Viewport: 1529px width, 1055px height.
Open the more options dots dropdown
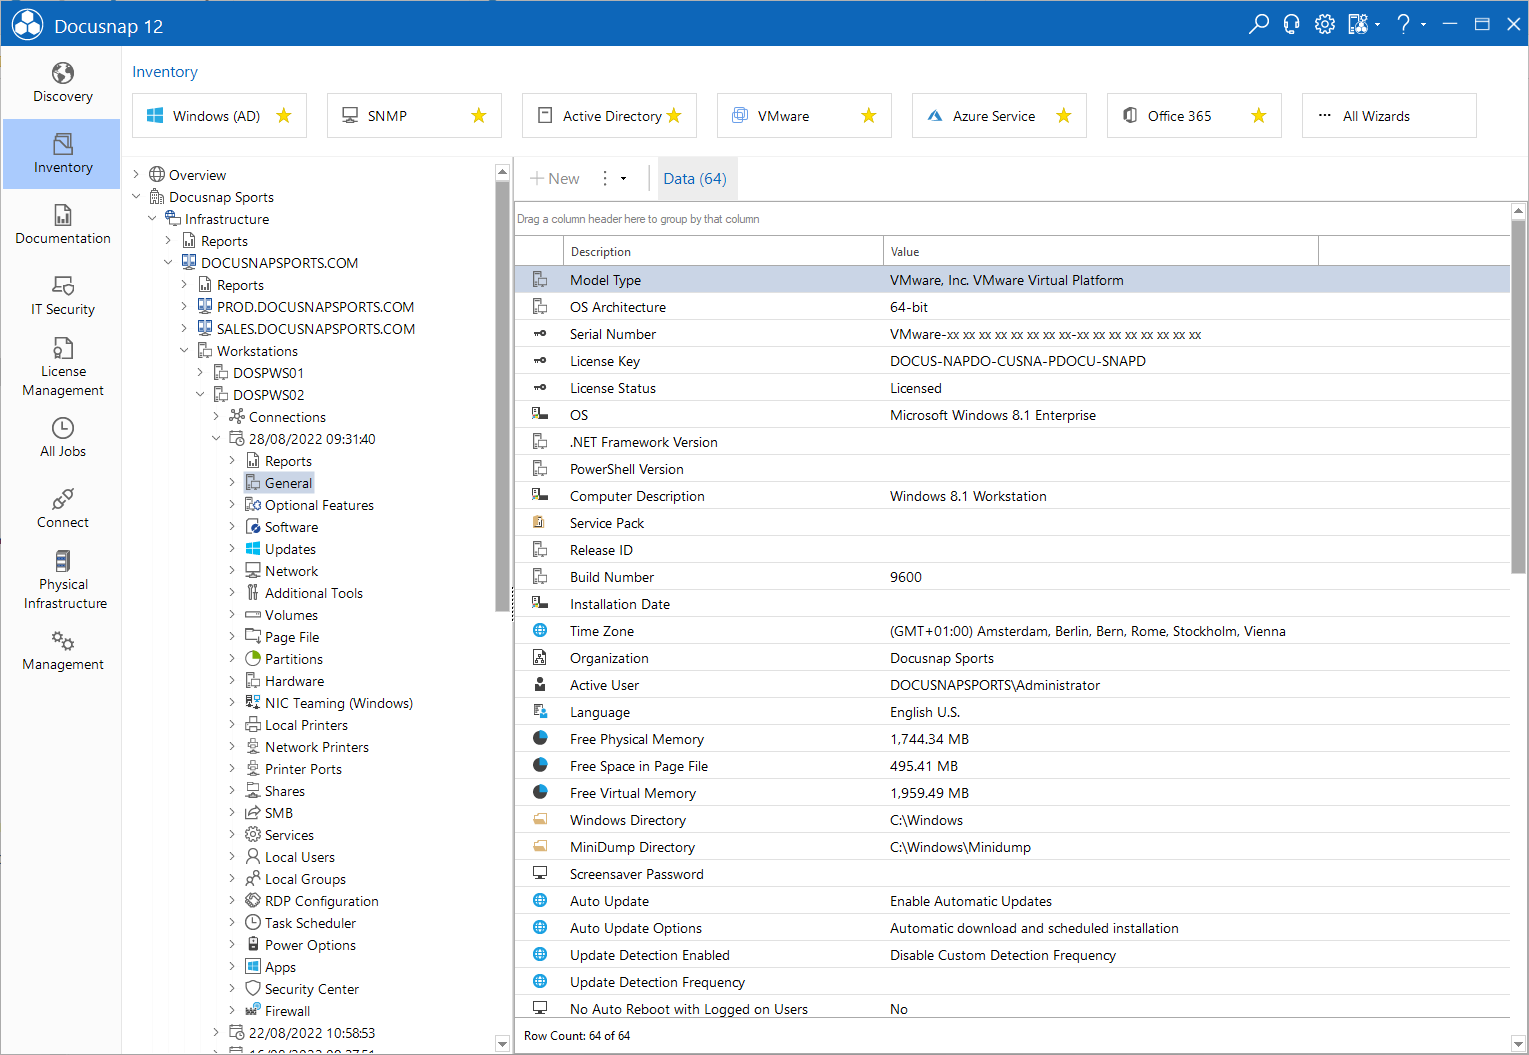click(613, 179)
